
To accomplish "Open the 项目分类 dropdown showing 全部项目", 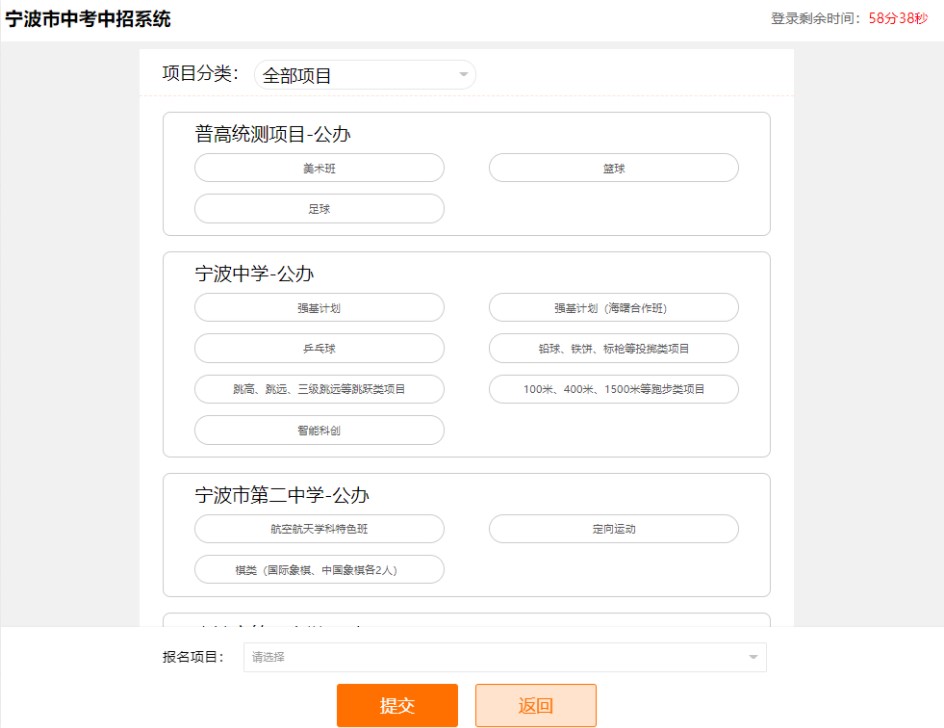I will pyautogui.click(x=364, y=76).
